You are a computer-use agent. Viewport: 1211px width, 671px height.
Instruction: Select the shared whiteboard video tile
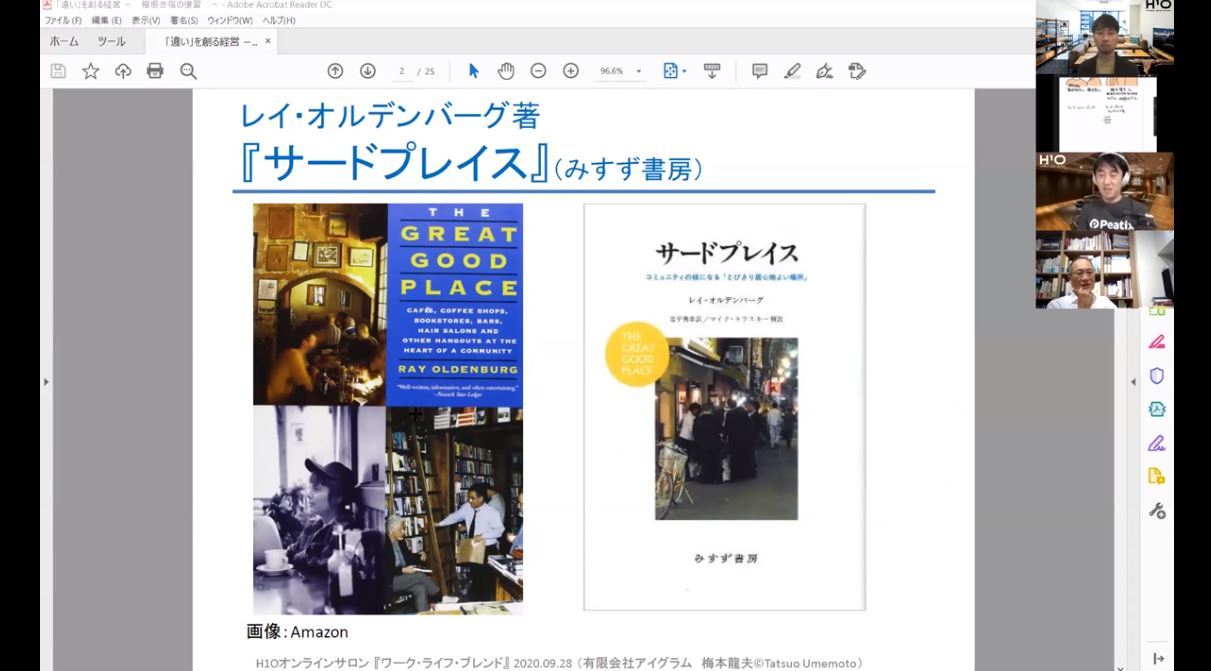coord(1104,114)
